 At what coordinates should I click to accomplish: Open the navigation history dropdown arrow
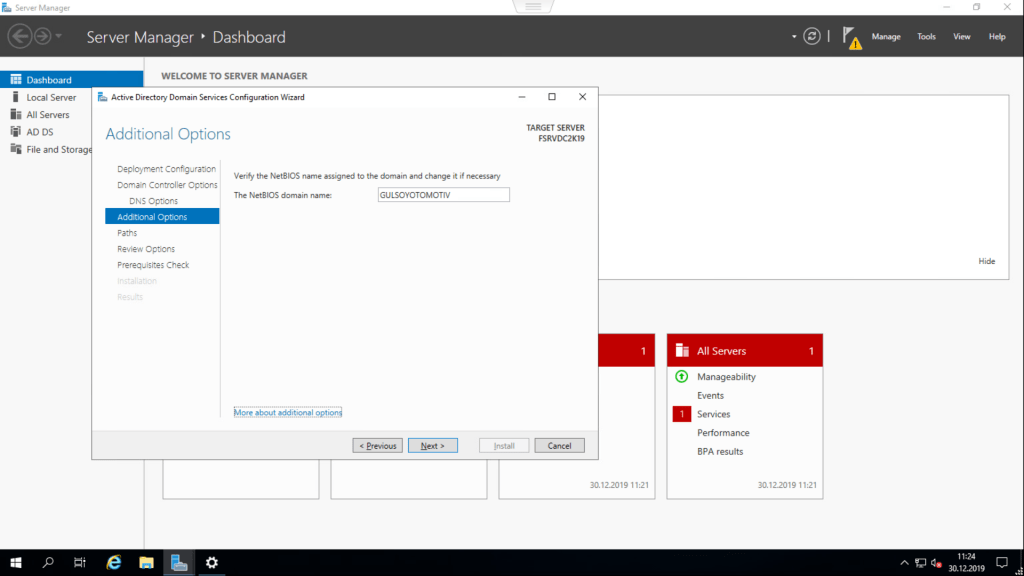coord(59,37)
